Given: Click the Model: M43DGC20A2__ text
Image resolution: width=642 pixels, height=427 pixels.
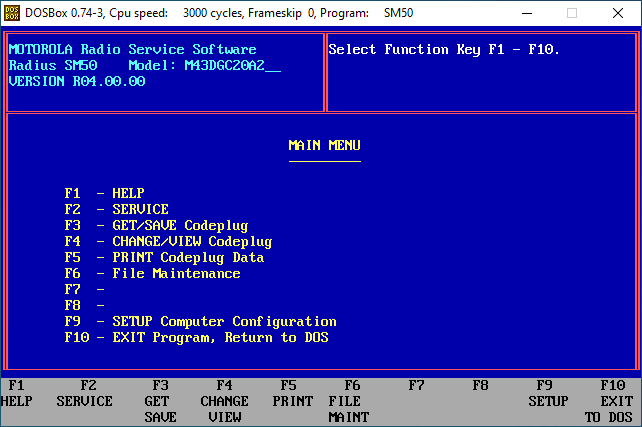Looking at the screenshot, I should [204, 66].
